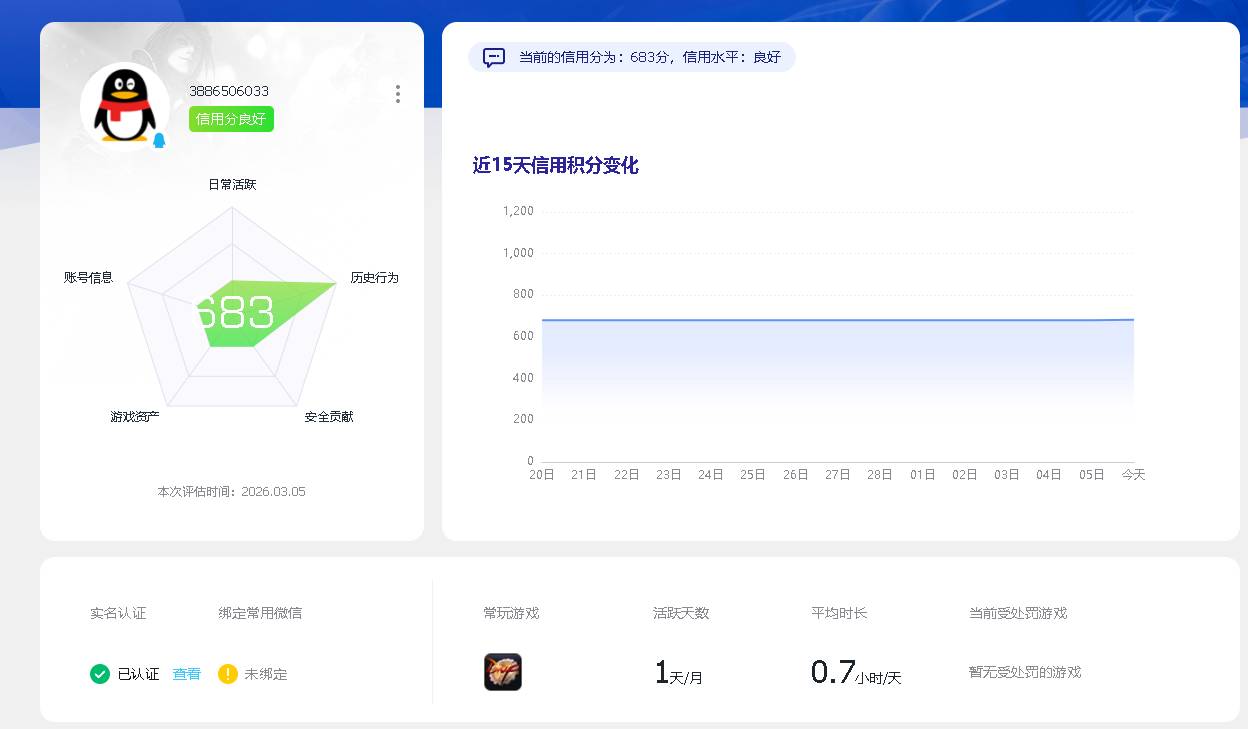Click the 今天 label on the chart axis

[x=1134, y=475]
